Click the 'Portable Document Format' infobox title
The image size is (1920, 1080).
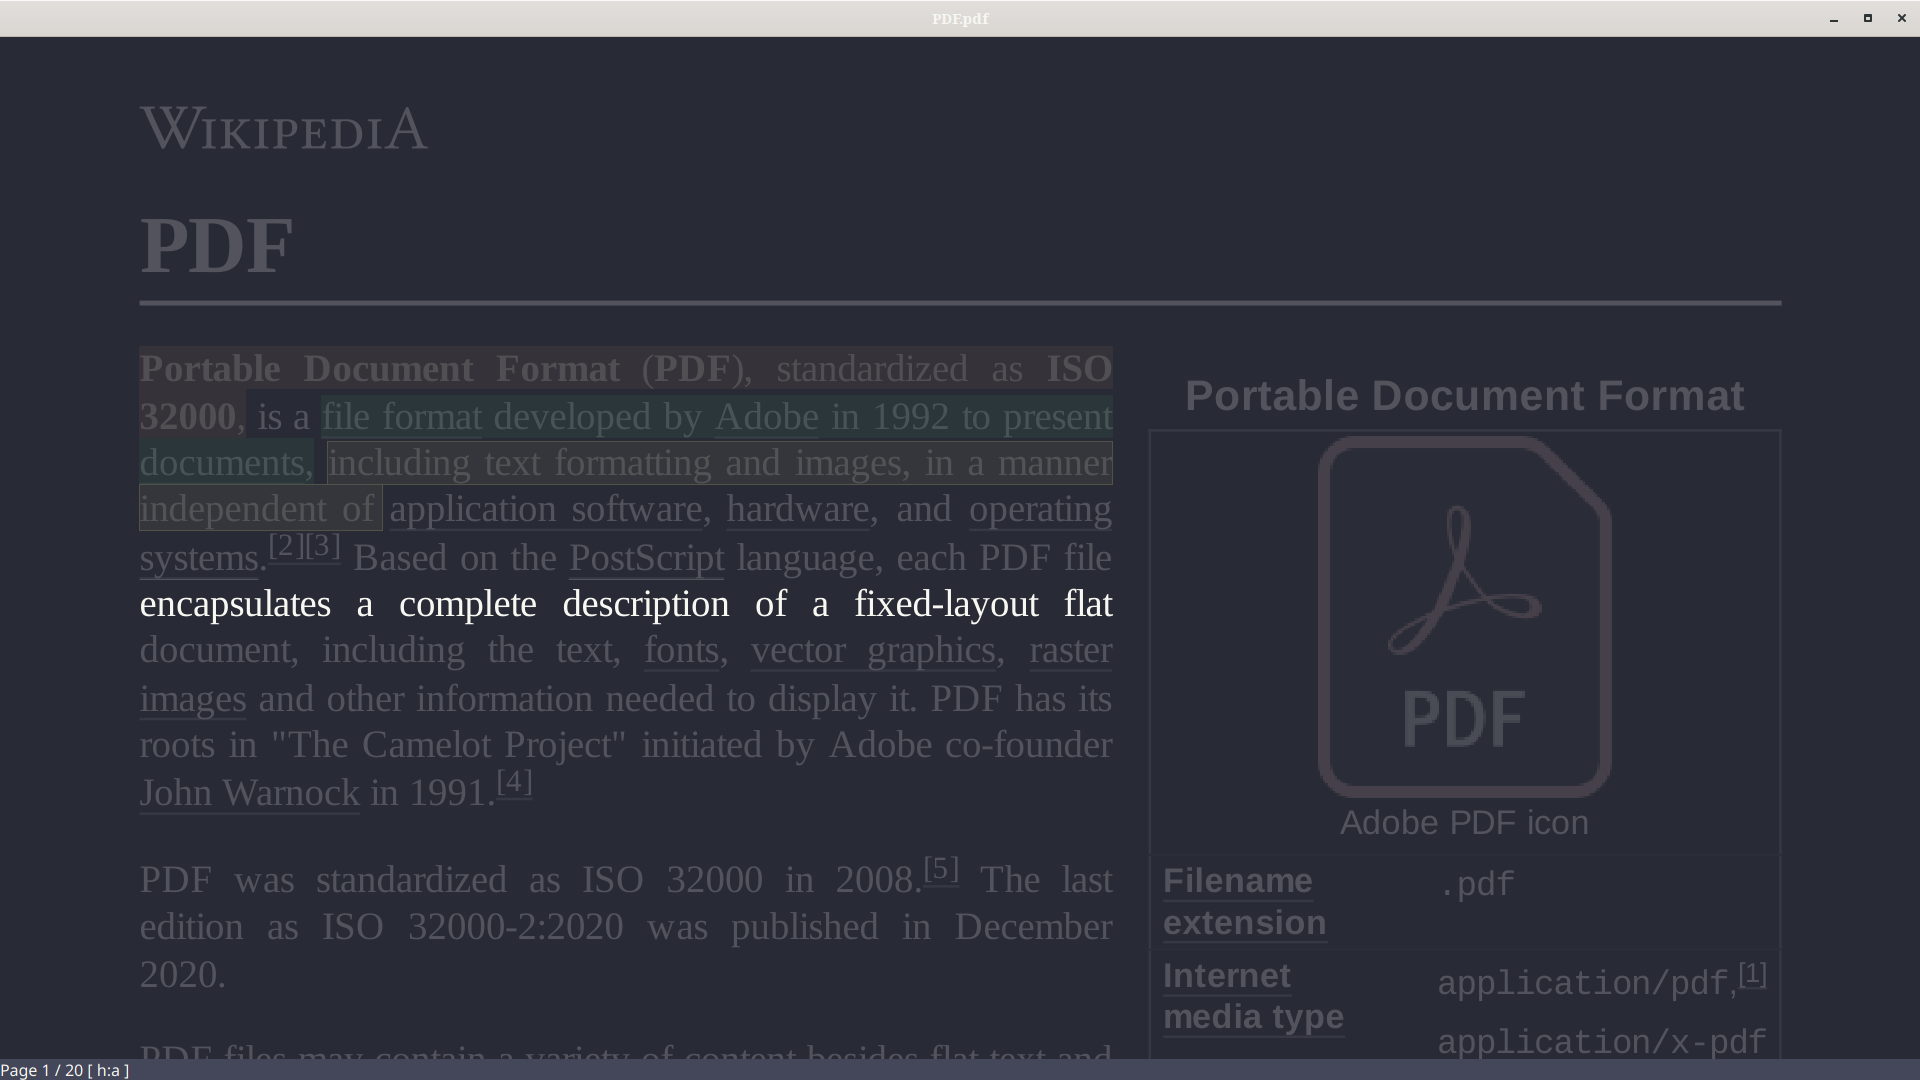1464,396
